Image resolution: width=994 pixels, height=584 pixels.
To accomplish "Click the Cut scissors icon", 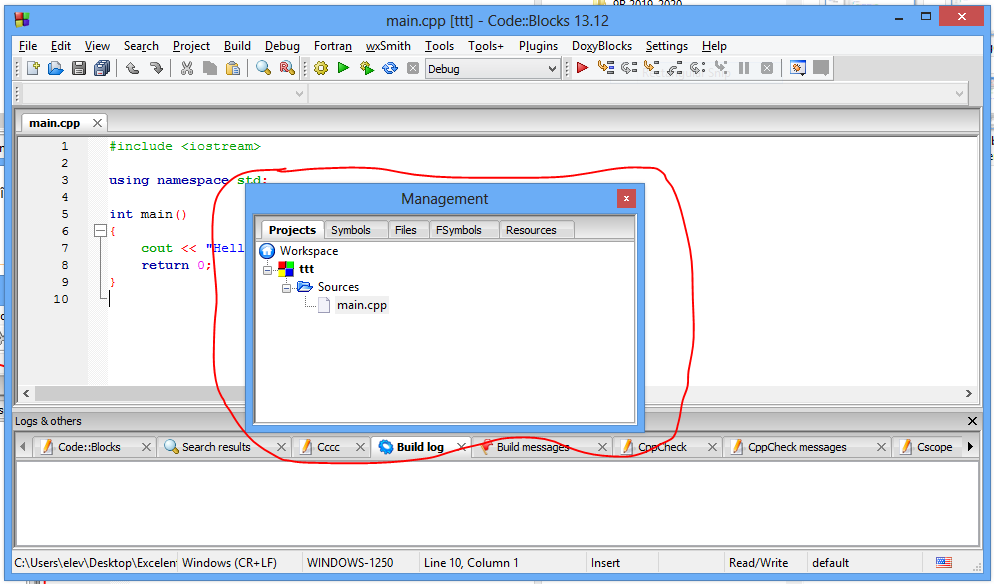I will click(x=187, y=68).
